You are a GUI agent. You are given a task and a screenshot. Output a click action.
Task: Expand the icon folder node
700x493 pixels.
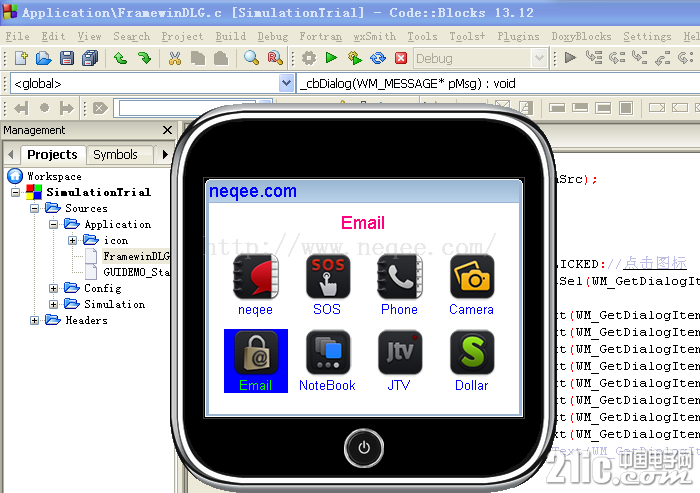point(72,240)
